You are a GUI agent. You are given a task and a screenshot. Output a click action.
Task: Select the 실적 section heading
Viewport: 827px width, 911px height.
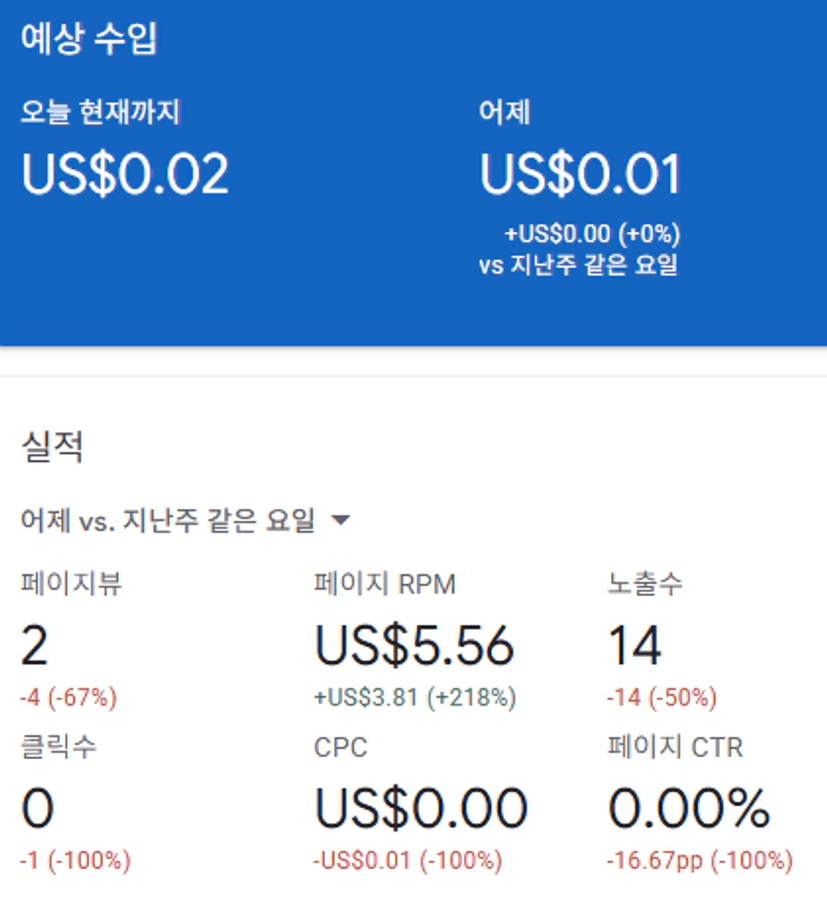pyautogui.click(x=52, y=446)
